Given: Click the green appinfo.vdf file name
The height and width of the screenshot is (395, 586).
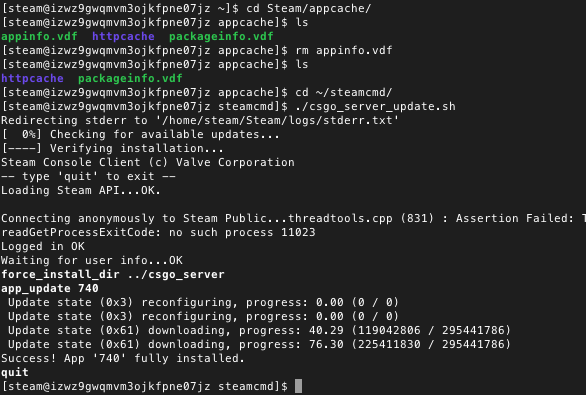Looking at the screenshot, I should pos(39,36).
